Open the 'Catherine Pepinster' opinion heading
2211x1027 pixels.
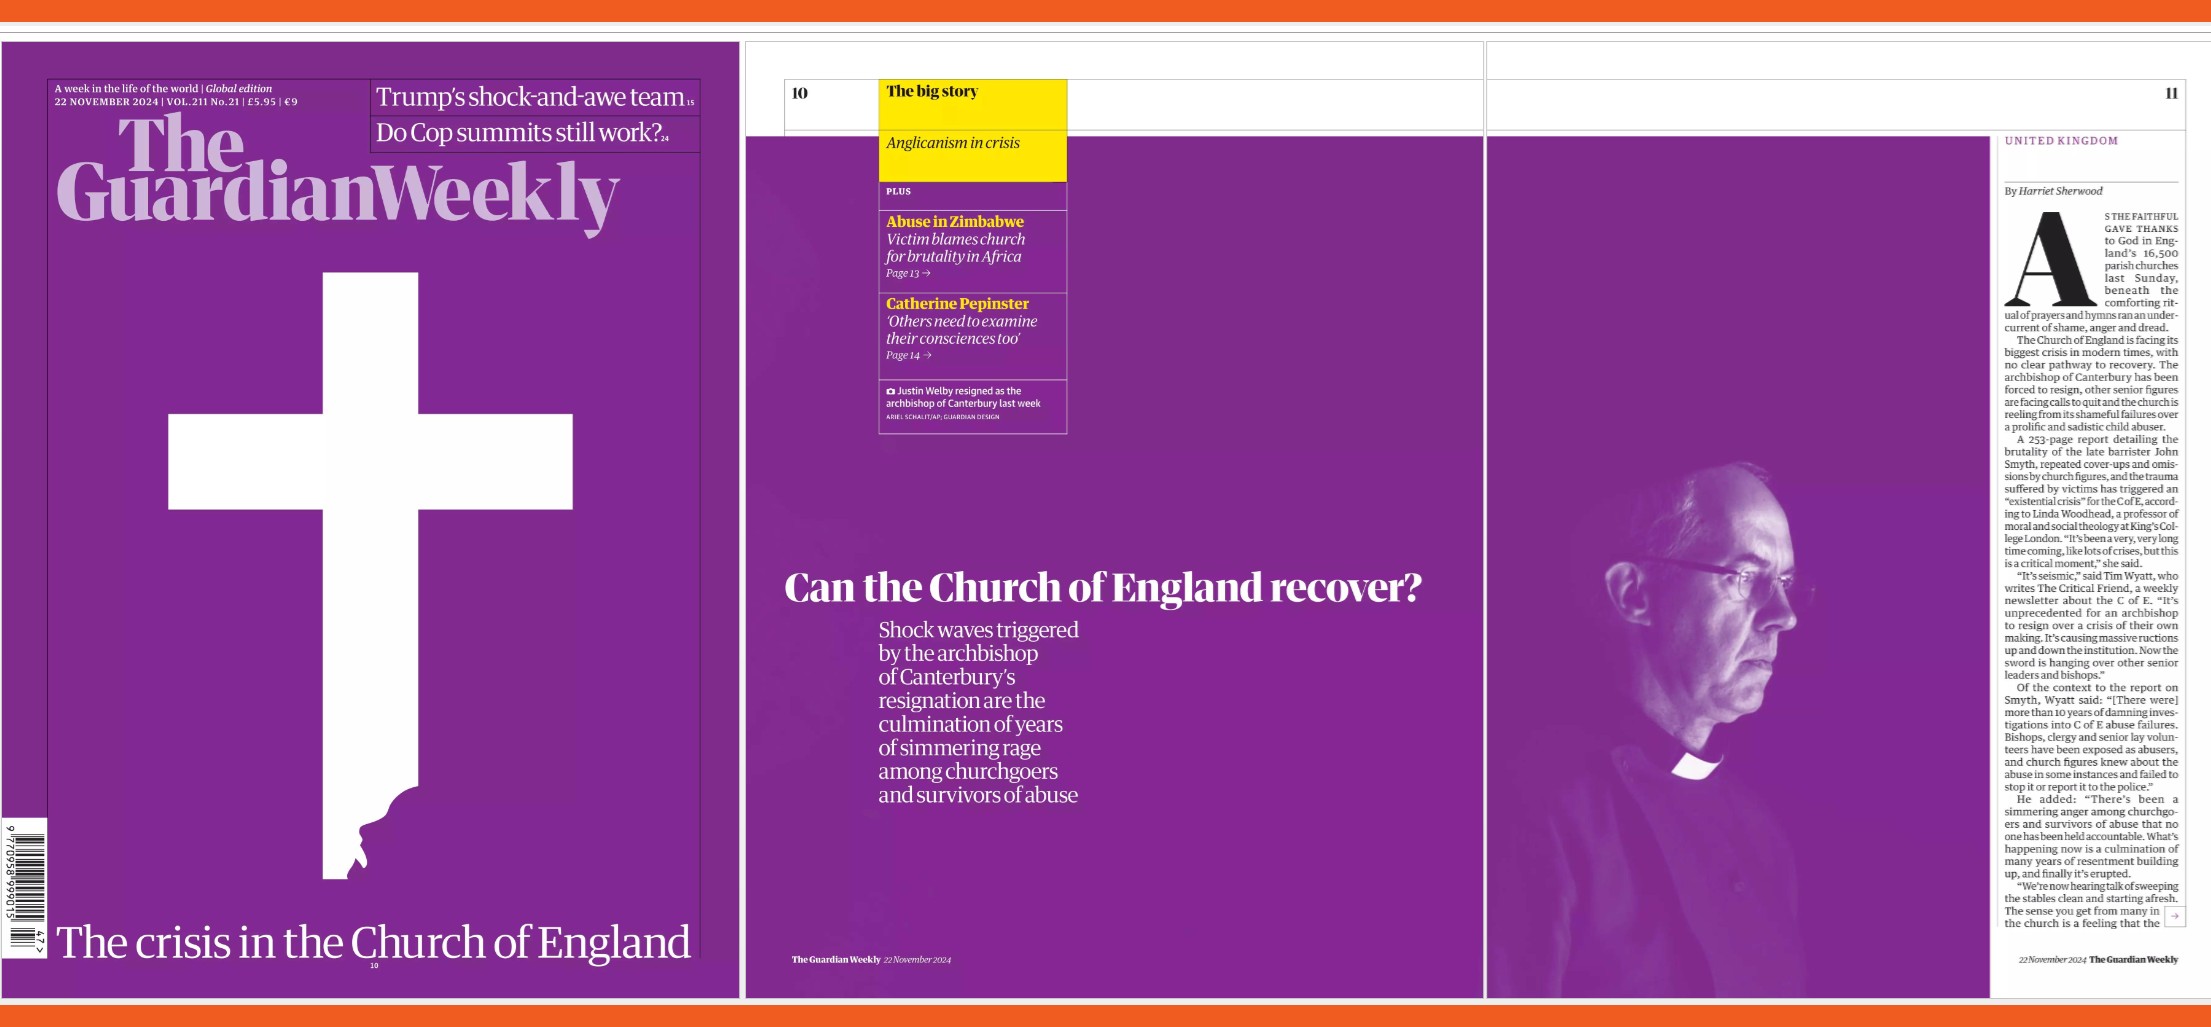click(x=957, y=304)
